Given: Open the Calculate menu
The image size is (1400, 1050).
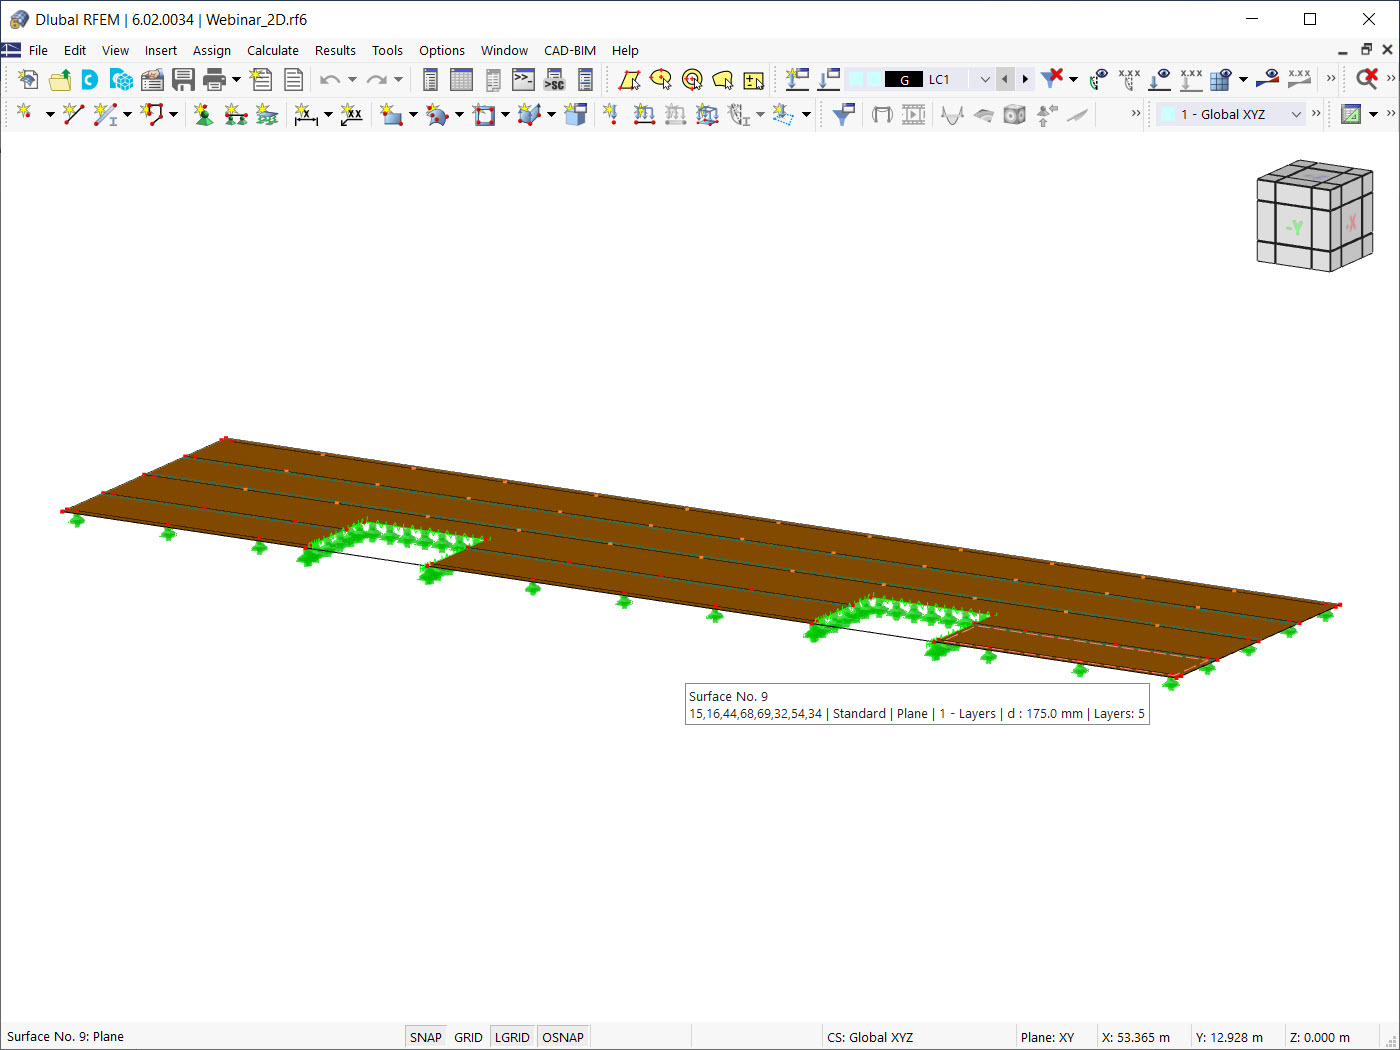Looking at the screenshot, I should click(272, 50).
